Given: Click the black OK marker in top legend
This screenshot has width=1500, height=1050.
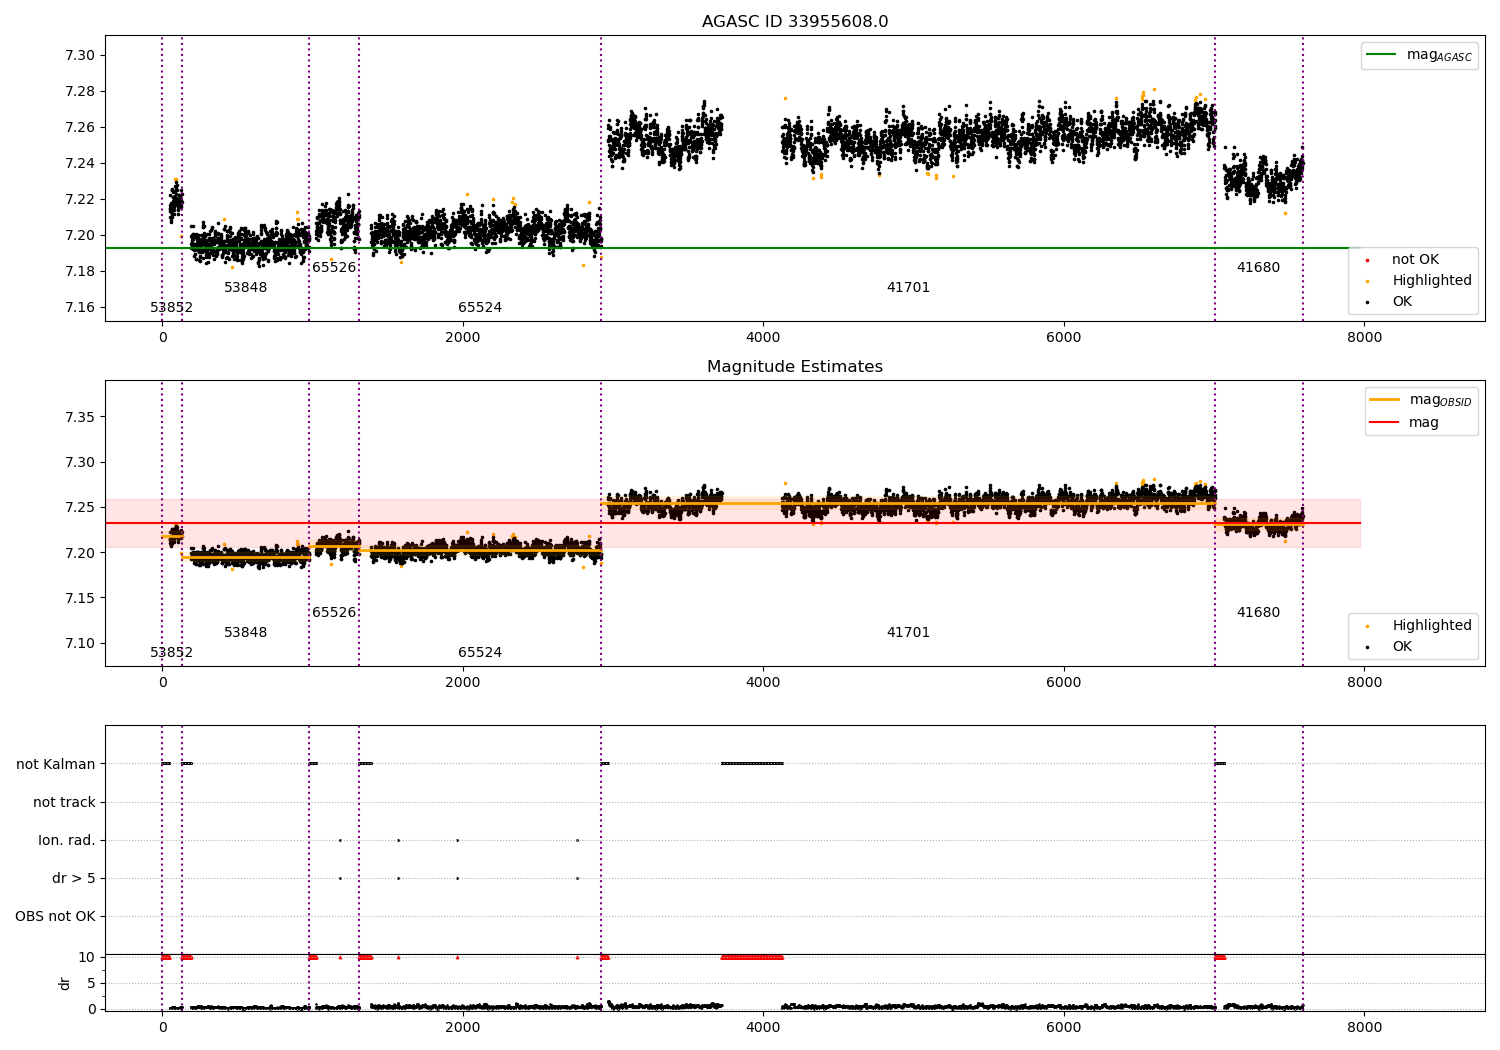Looking at the screenshot, I should [x=1367, y=302].
